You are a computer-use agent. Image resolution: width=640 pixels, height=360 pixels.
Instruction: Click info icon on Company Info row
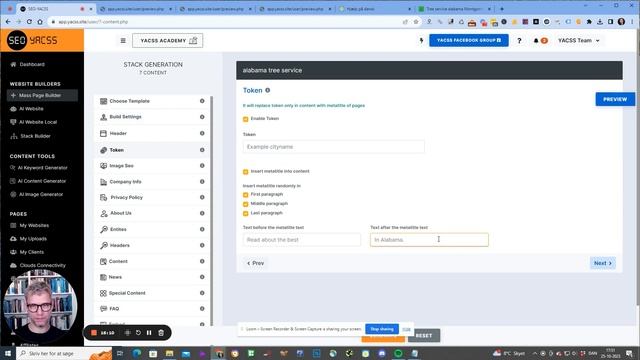[x=202, y=182]
